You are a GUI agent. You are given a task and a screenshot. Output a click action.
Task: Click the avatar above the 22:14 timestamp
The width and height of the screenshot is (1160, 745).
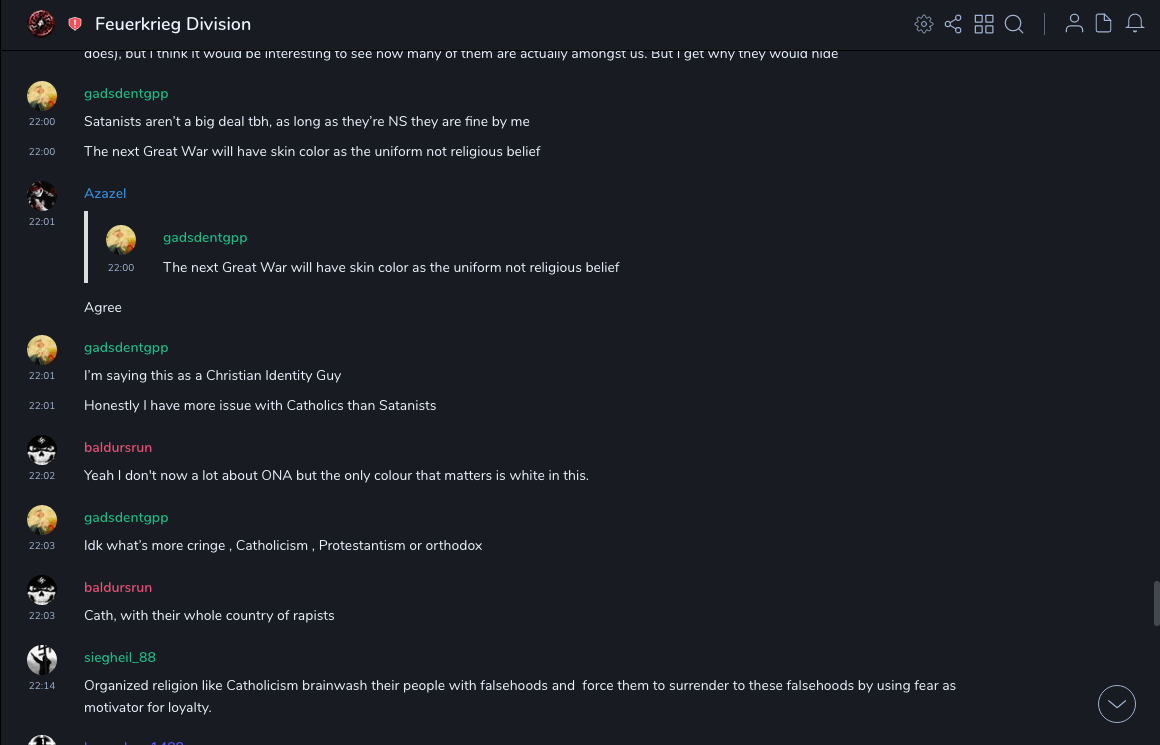(42, 660)
